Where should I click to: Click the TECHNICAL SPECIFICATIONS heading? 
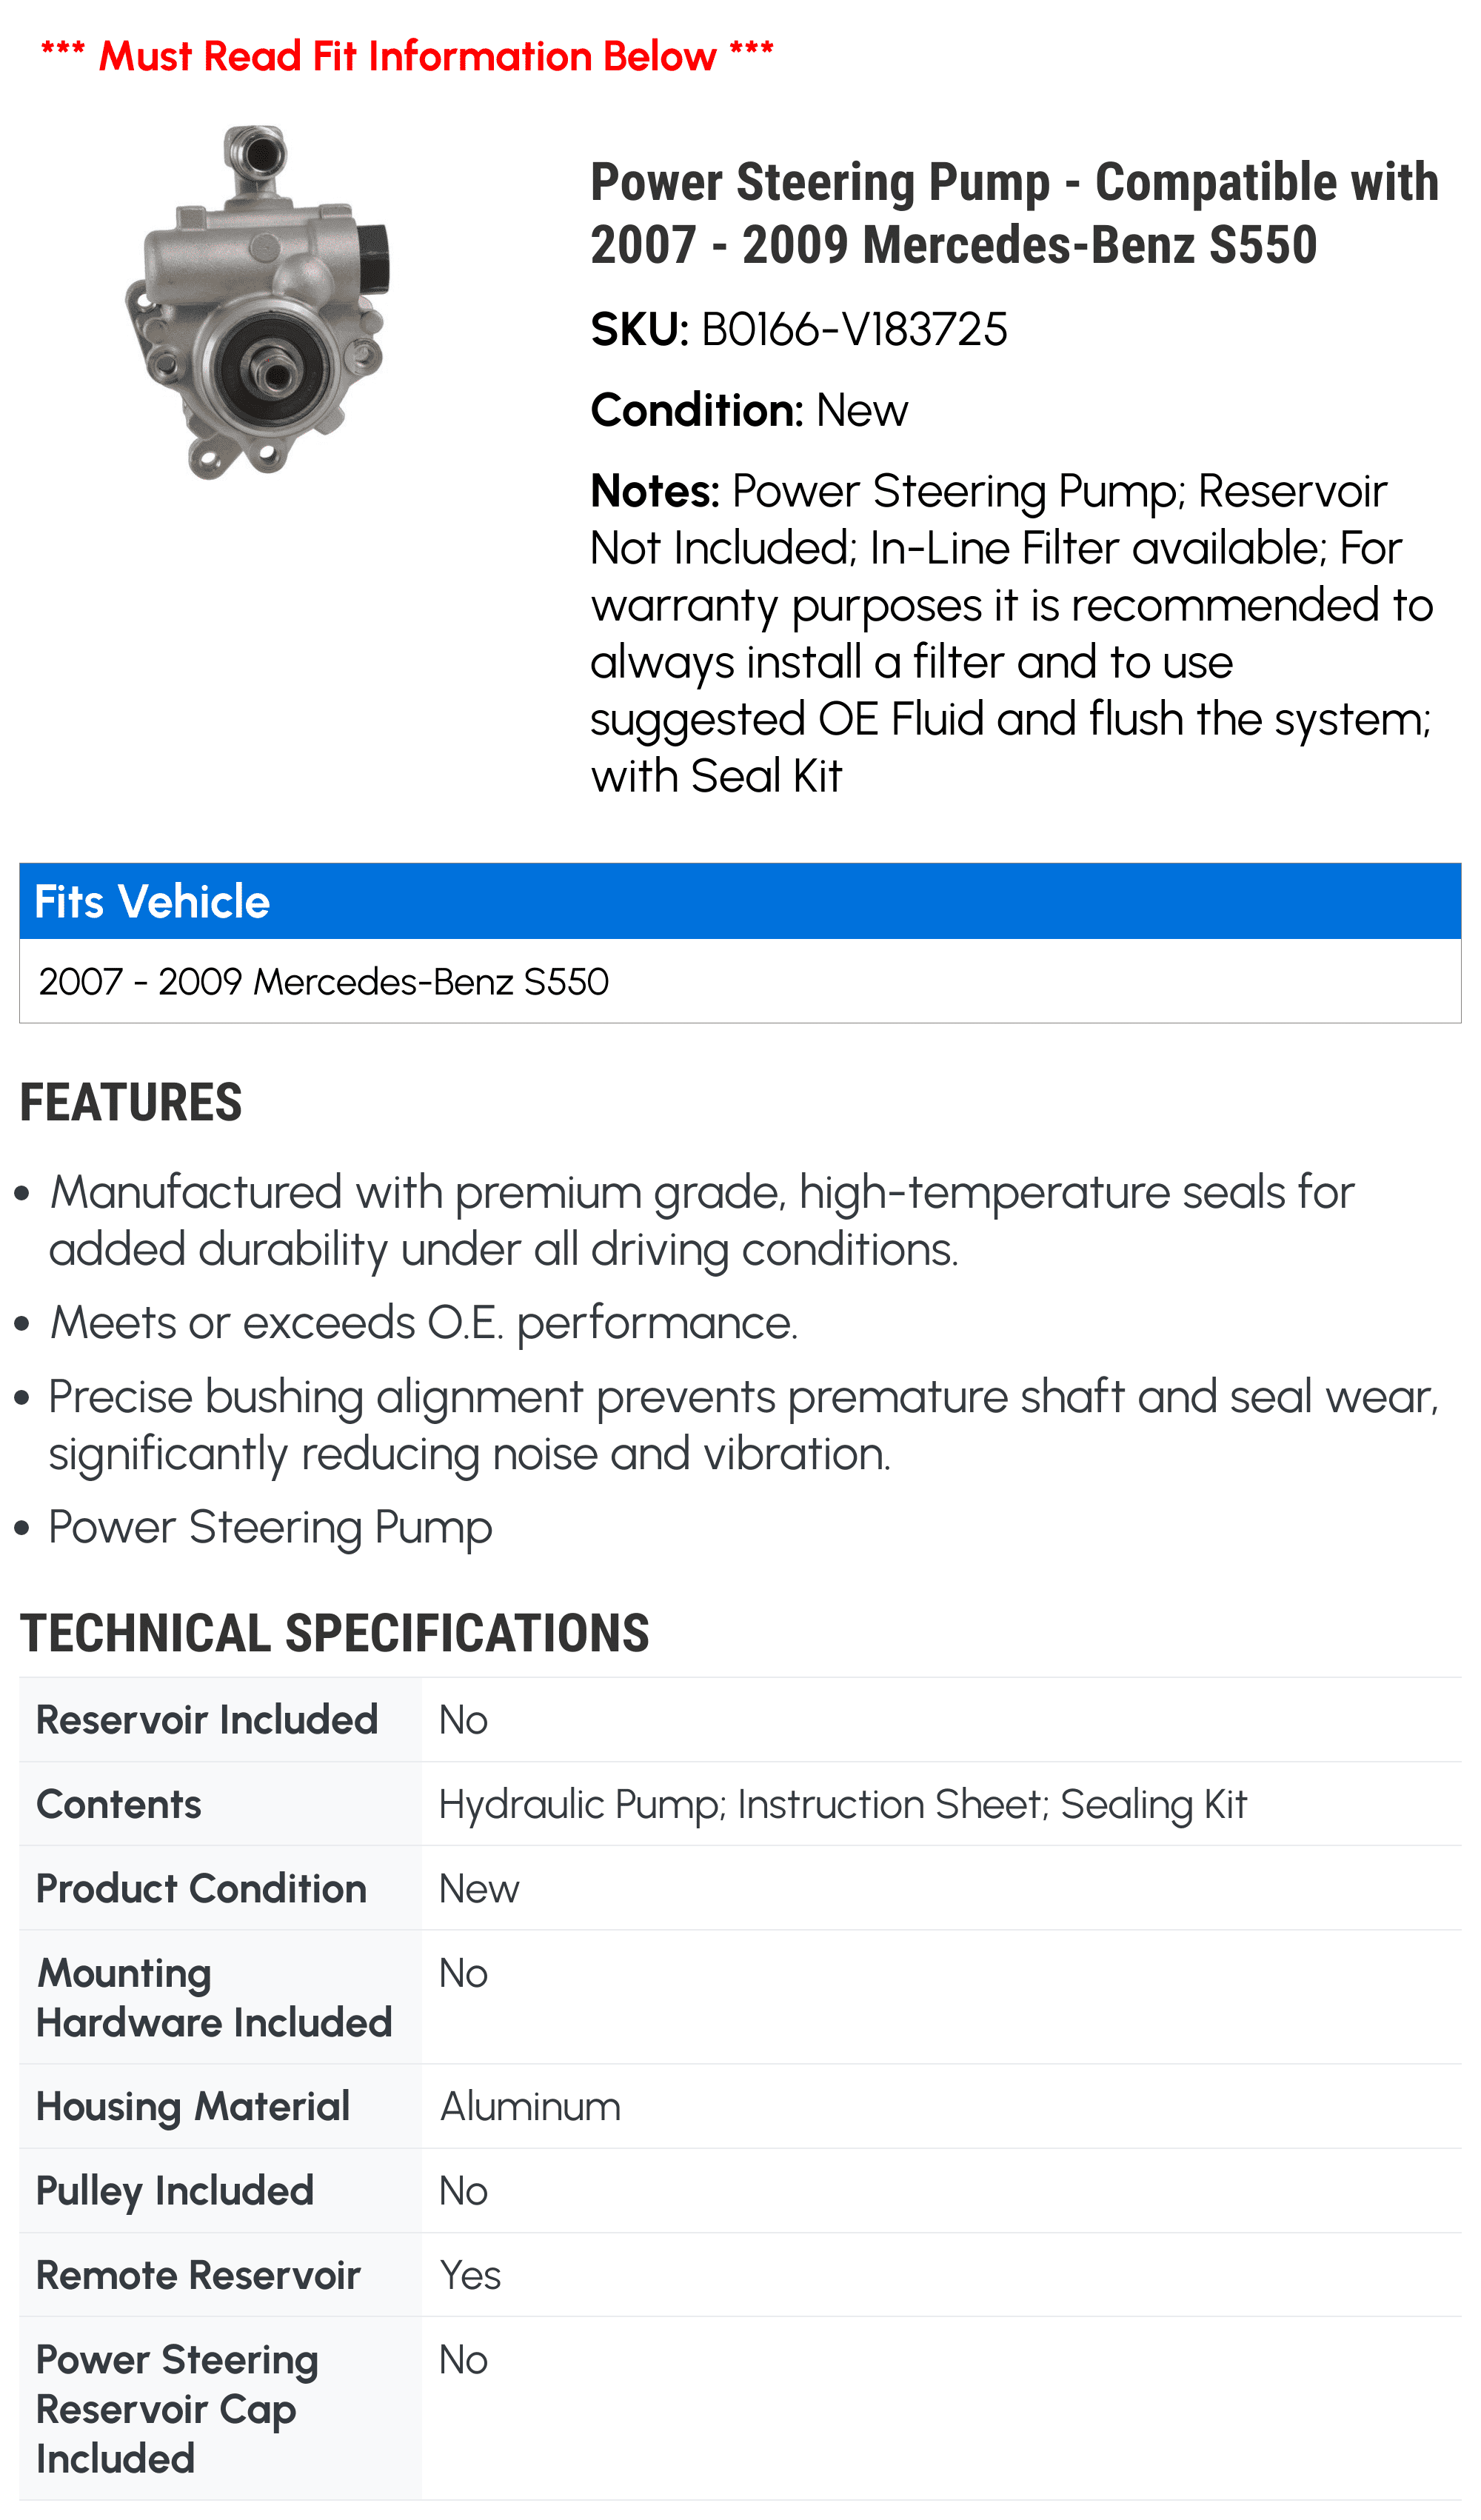tap(335, 1634)
